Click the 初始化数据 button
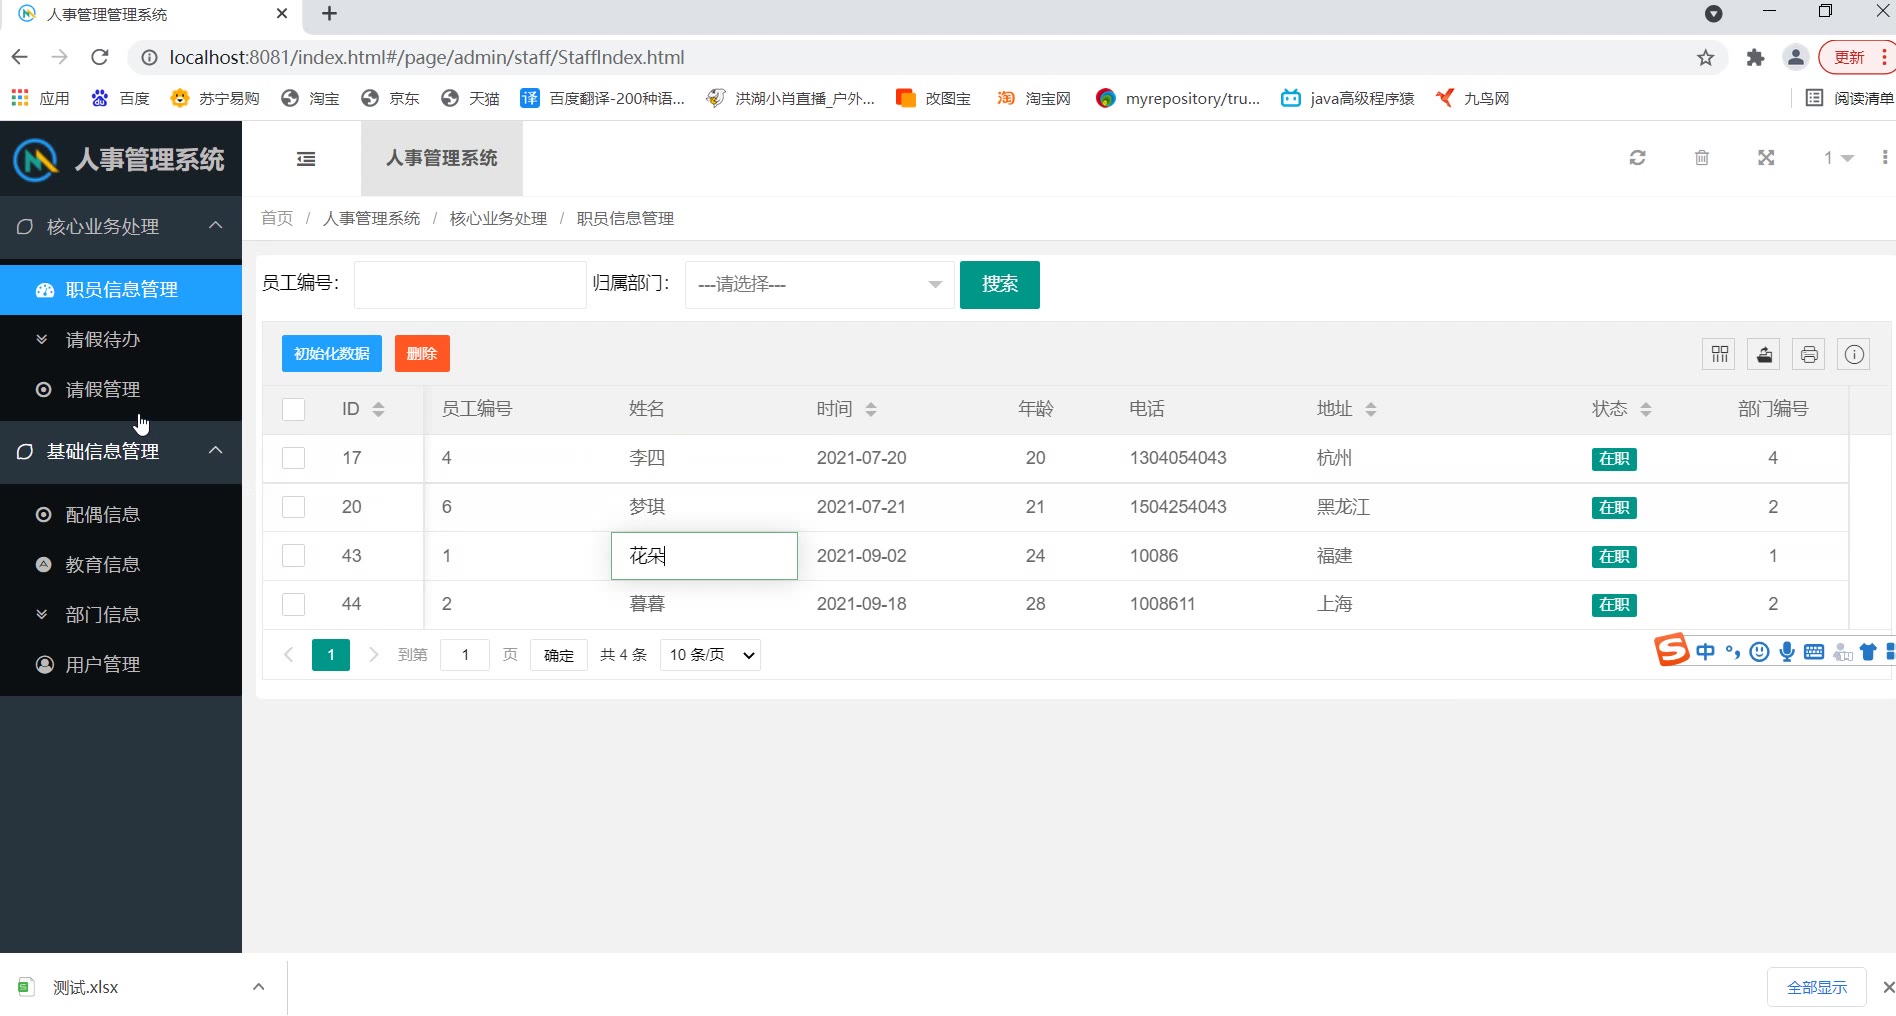This screenshot has width=1896, height=1016. 332,354
